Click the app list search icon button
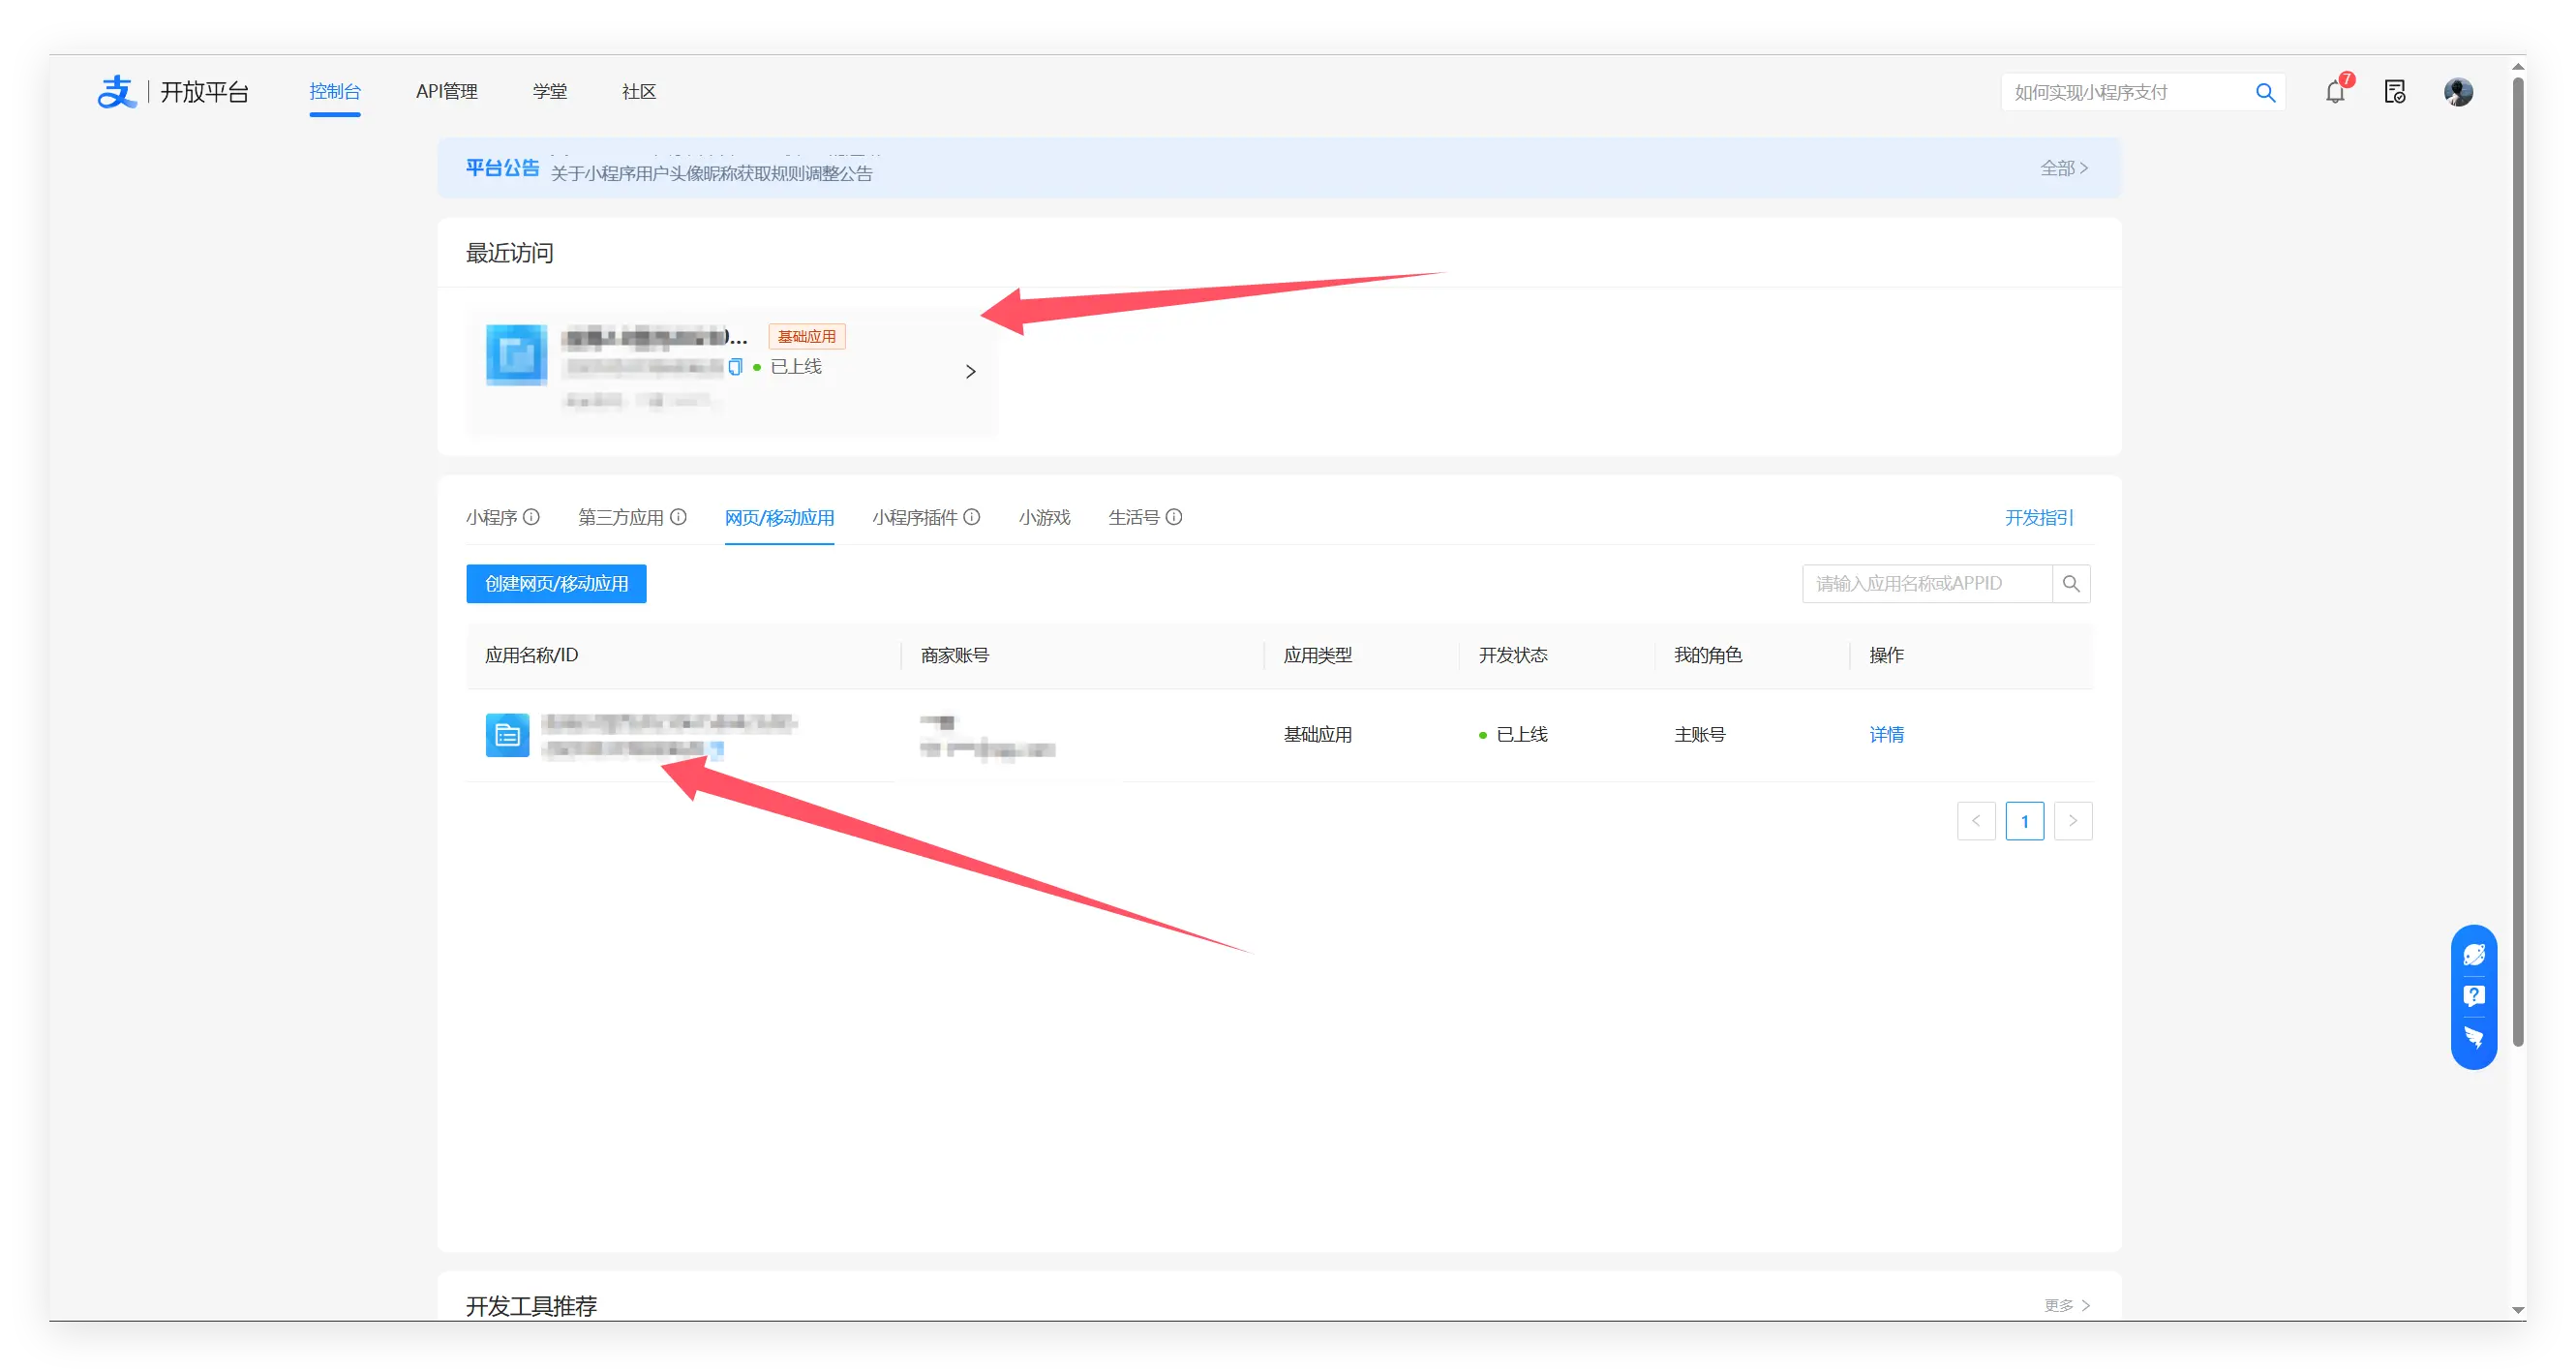This screenshot has width=2576, height=1371. (x=2071, y=584)
